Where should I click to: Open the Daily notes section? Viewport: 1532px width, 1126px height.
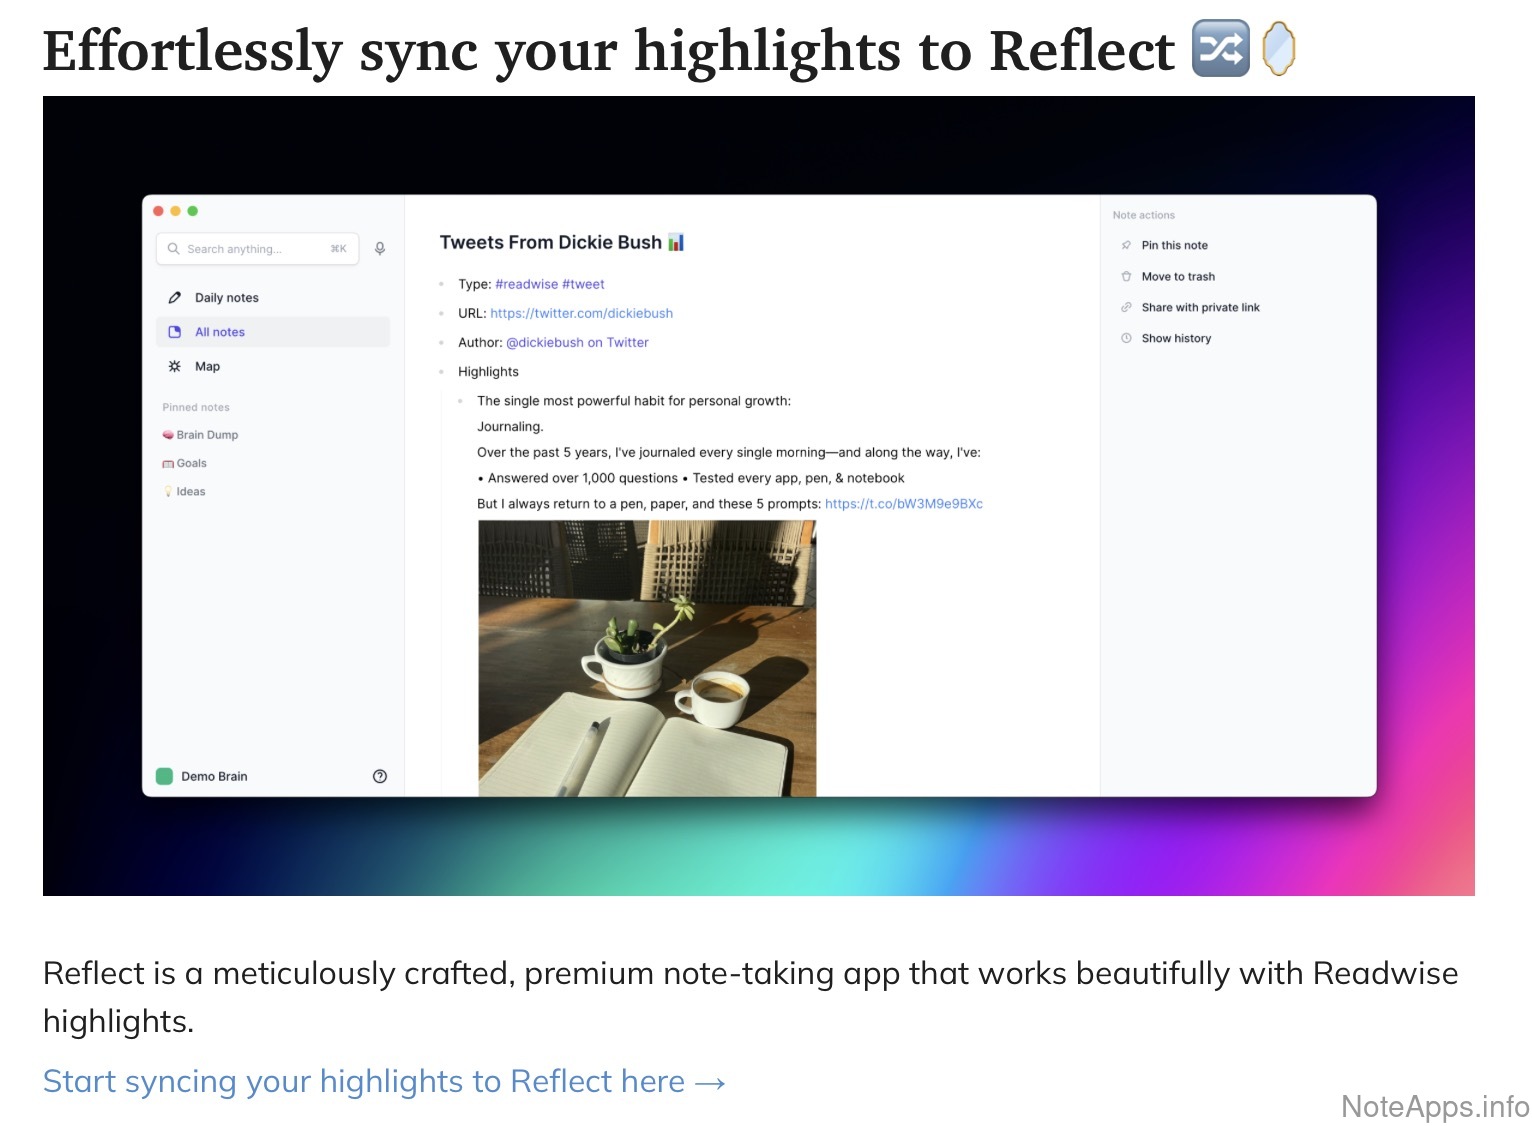(x=227, y=298)
